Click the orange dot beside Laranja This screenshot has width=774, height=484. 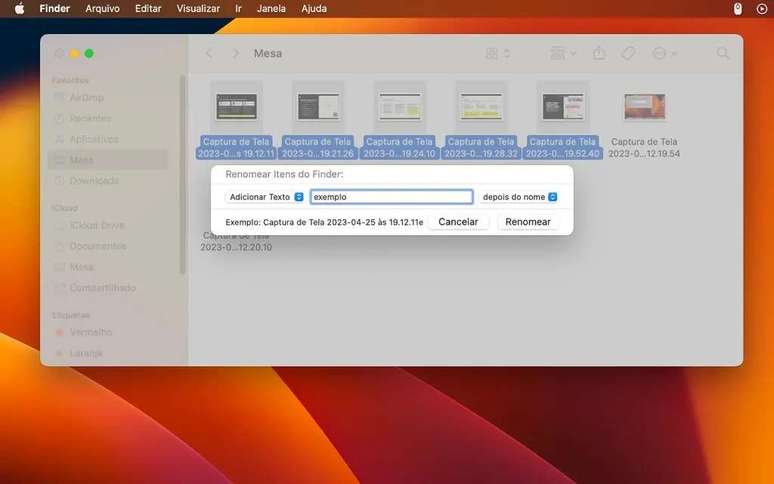pos(59,353)
